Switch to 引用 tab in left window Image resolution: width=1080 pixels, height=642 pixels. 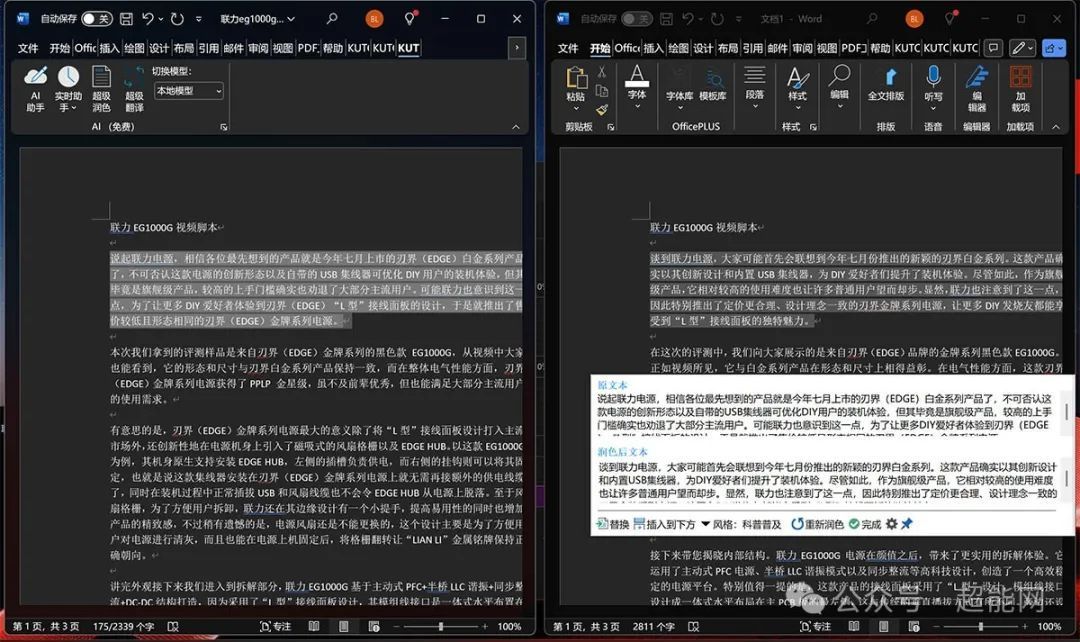[209, 48]
